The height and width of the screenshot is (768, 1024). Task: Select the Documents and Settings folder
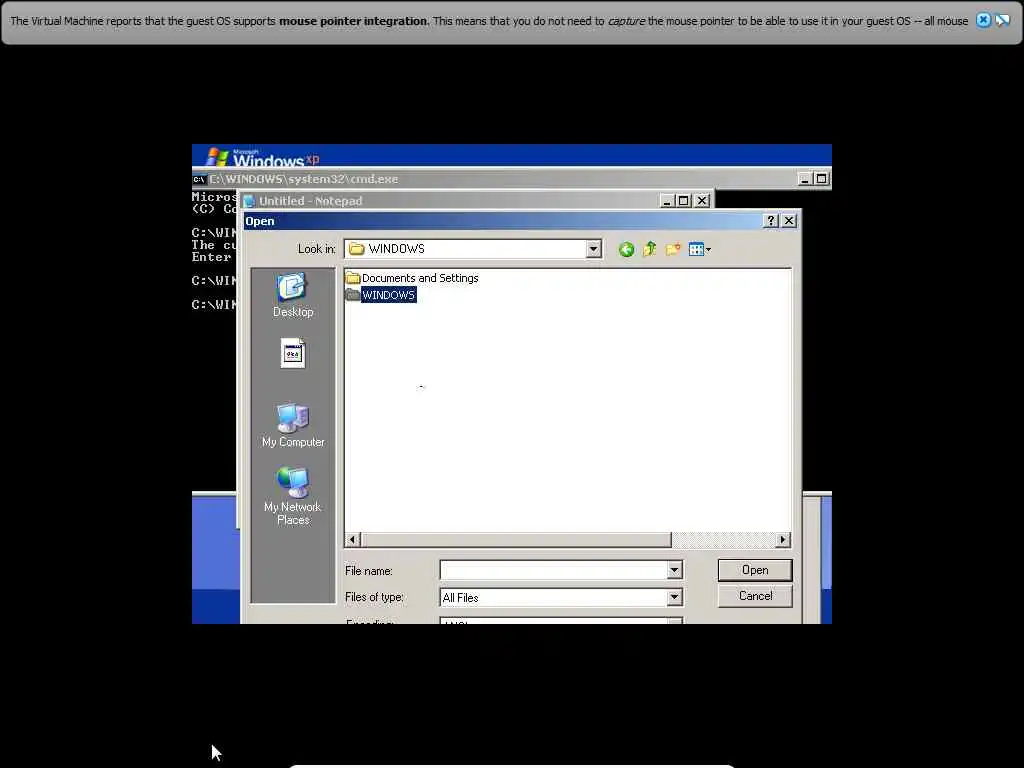(412, 278)
